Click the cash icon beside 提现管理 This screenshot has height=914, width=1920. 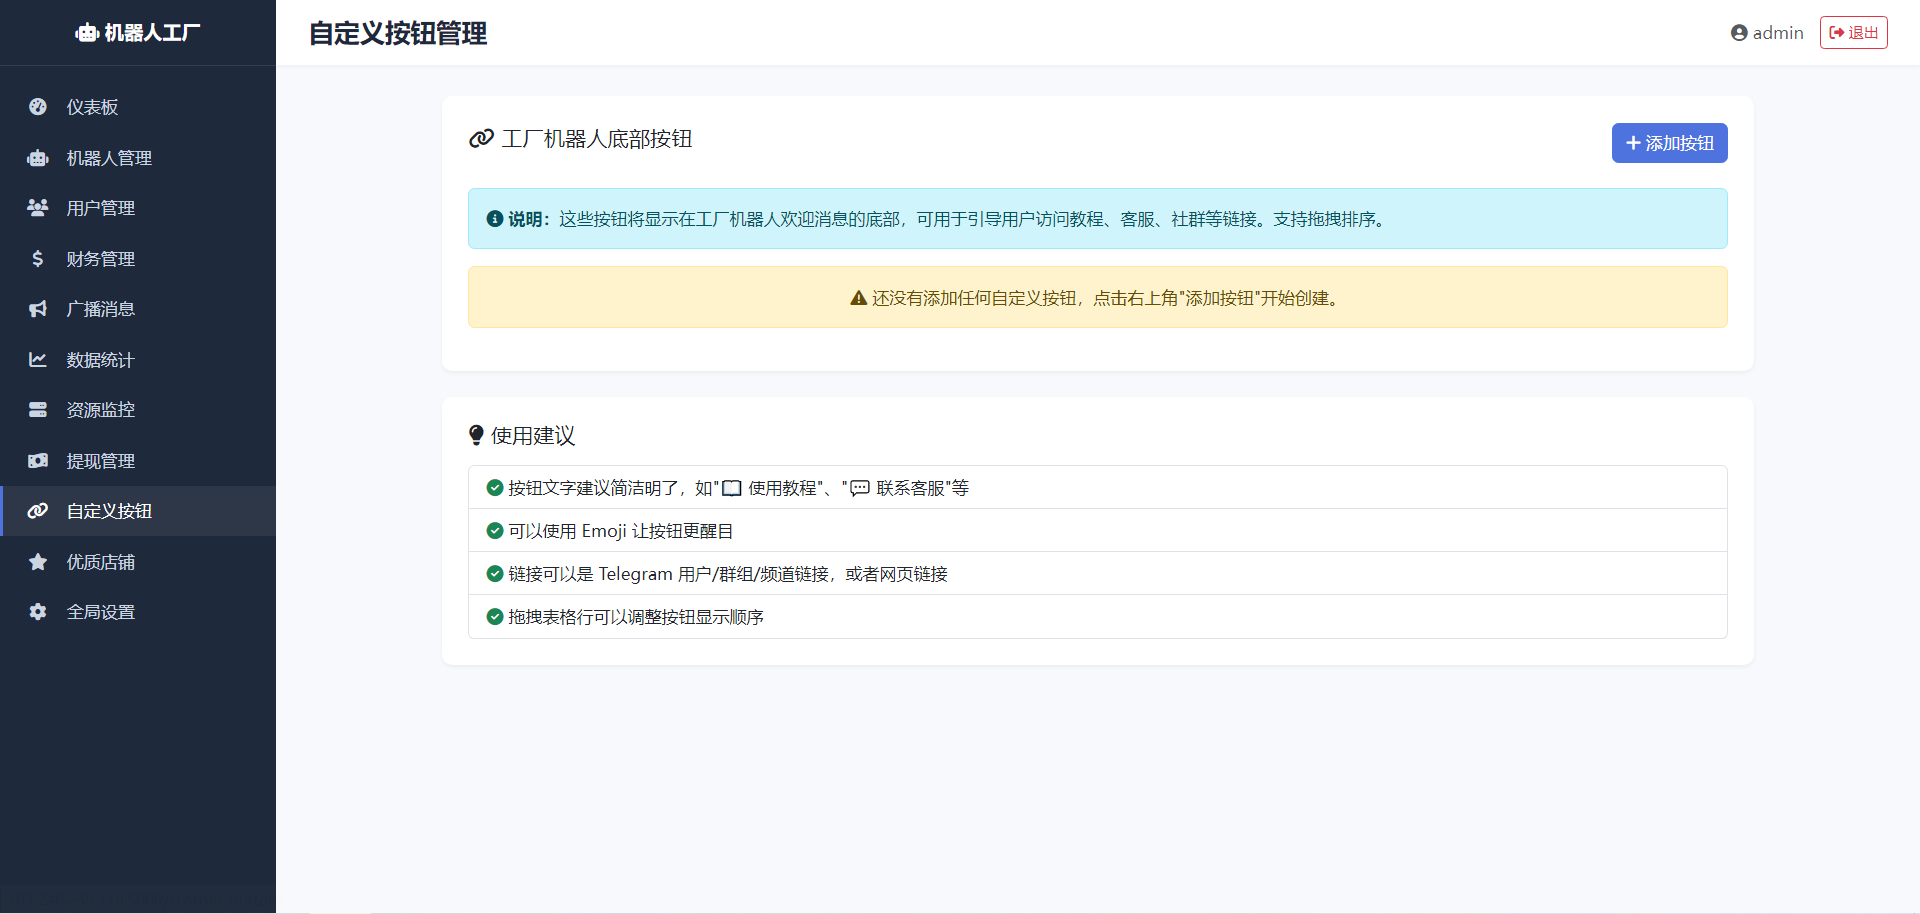[38, 461]
